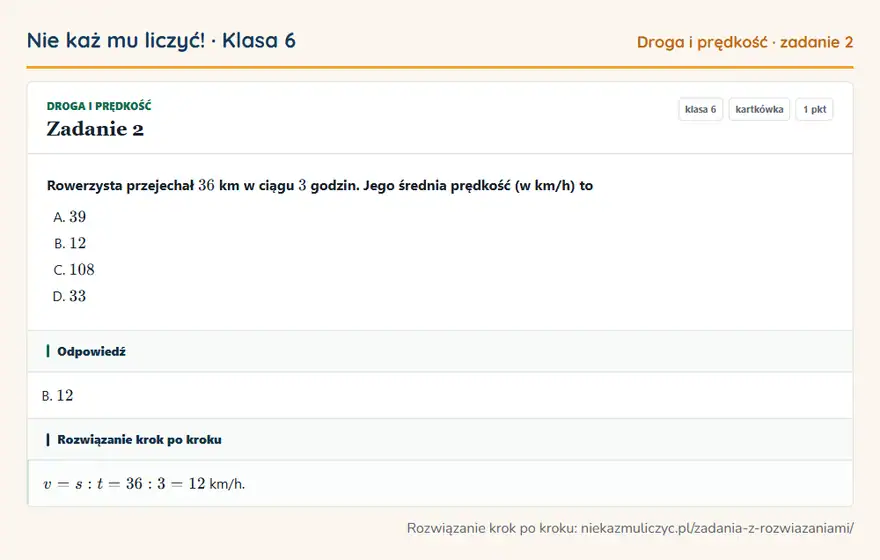This screenshot has width=880, height=560.
Task: Click the 'Zadanie 2' heading
Action: coord(95,129)
